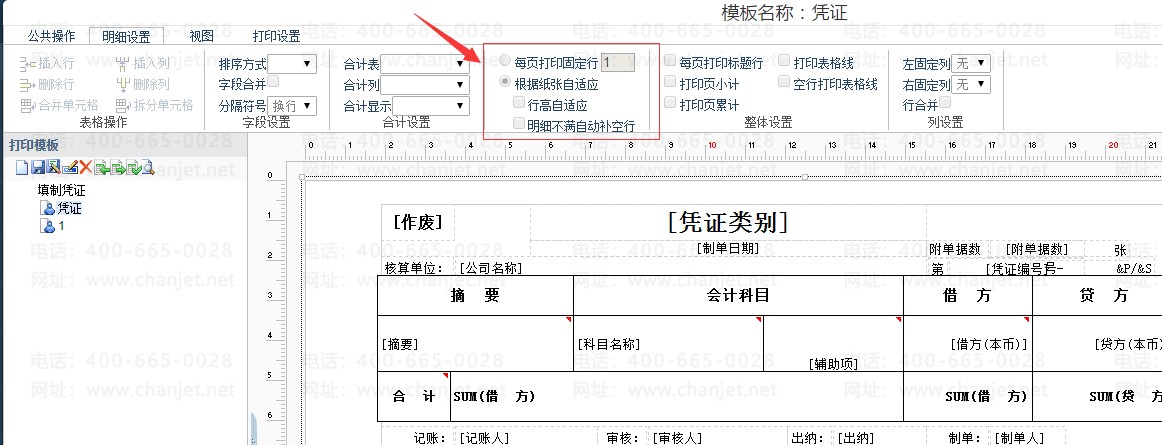Select template named 1 in the tree
1162x445 pixels.
tap(53, 225)
